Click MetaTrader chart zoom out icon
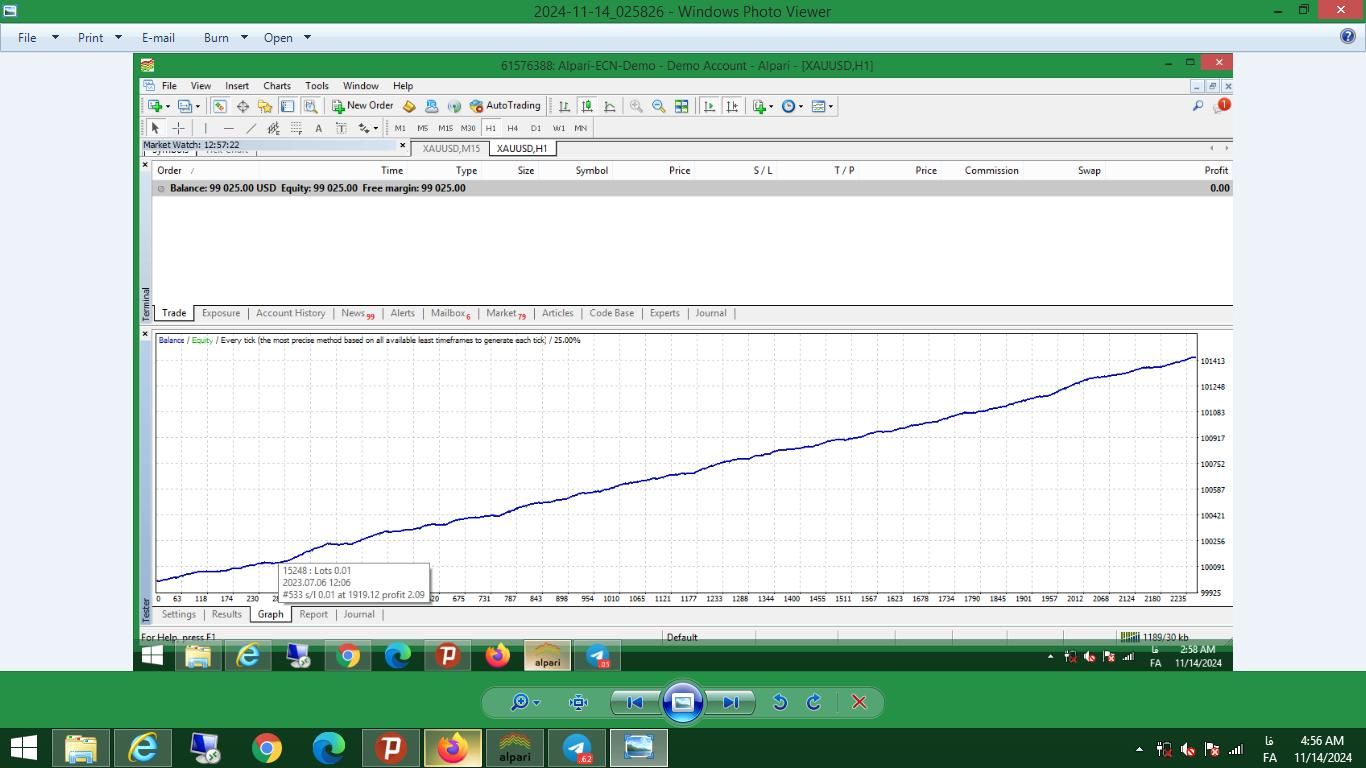The image size is (1366, 768). pyautogui.click(x=659, y=106)
